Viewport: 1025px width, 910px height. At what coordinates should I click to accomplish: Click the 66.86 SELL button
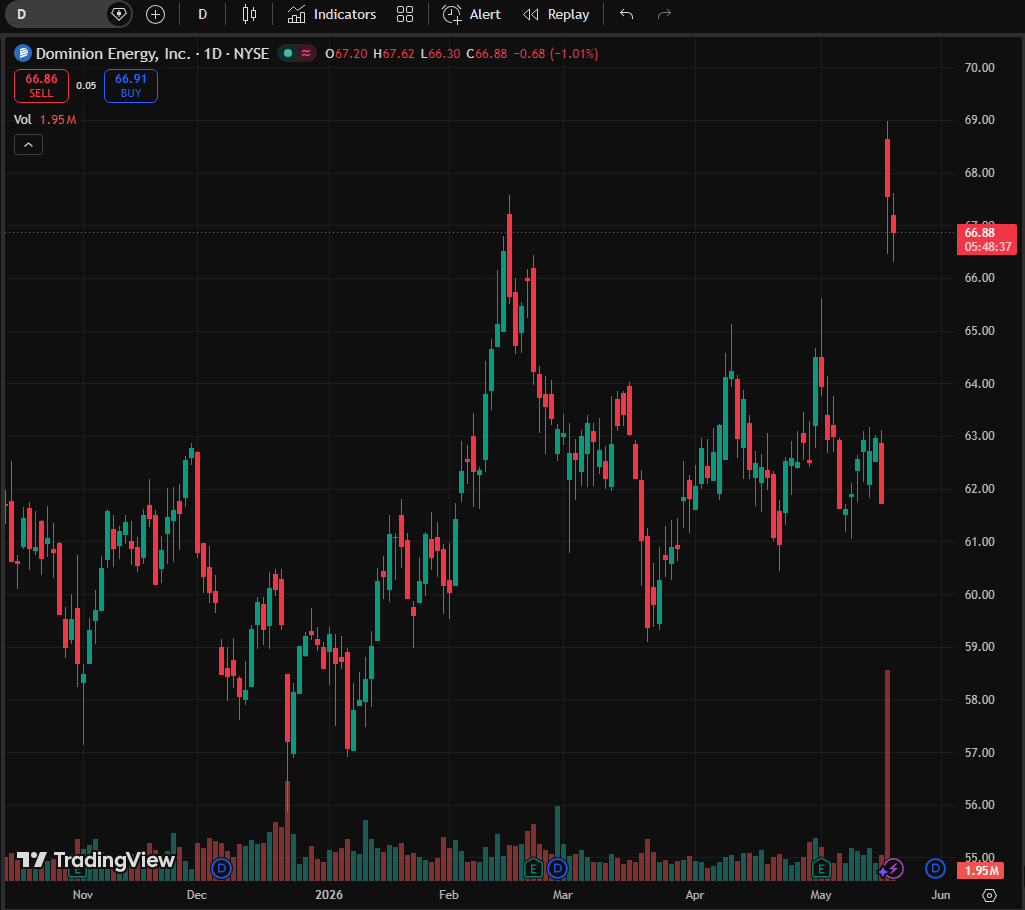pyautogui.click(x=41, y=86)
